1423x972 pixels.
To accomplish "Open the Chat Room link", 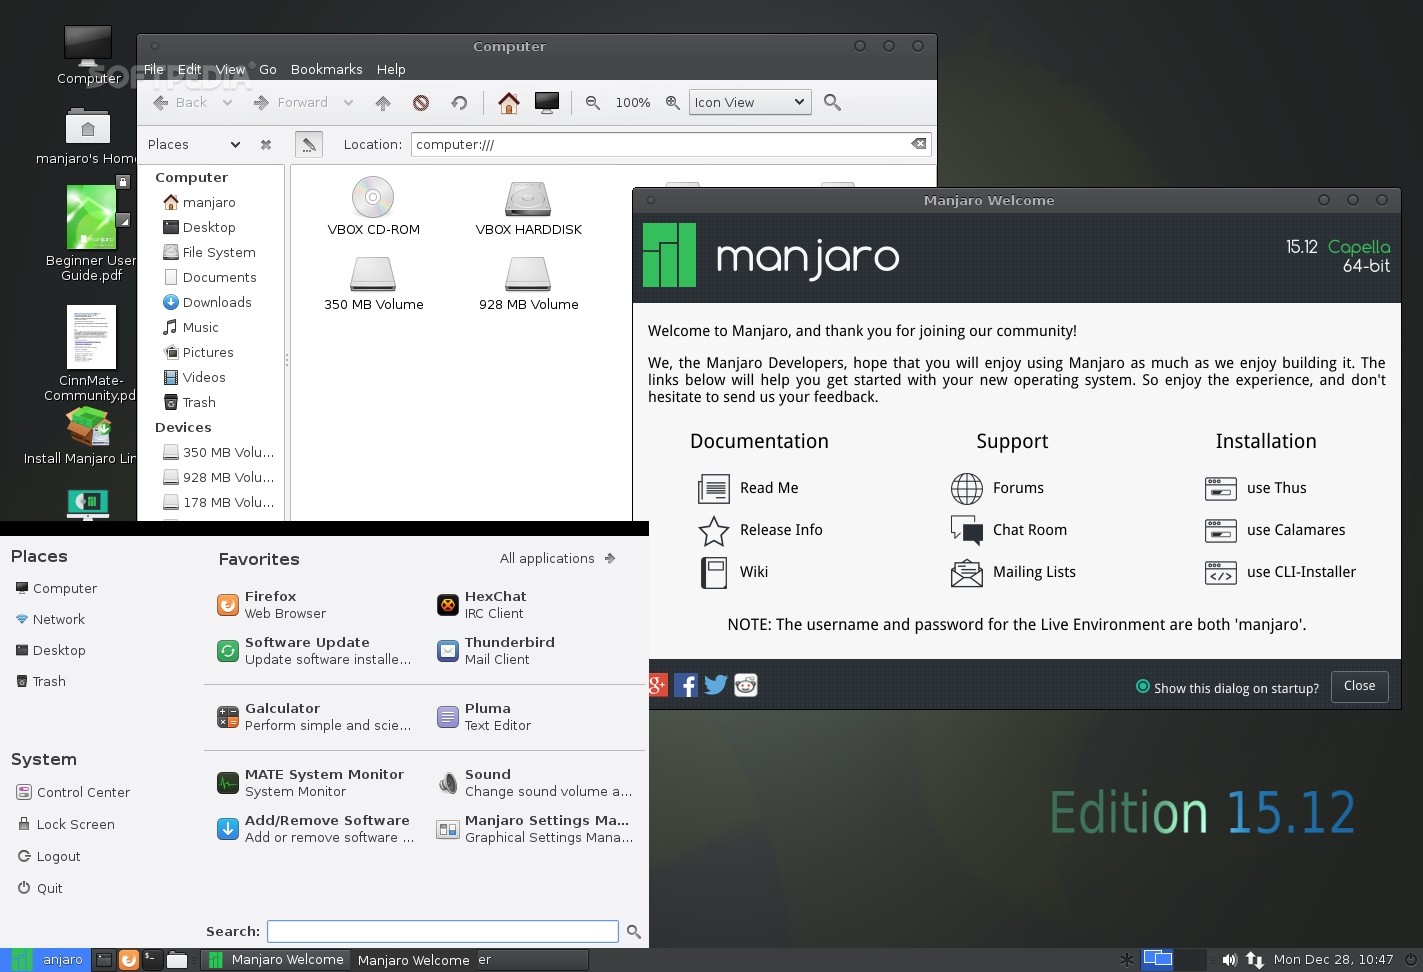I will pos(1009,530).
